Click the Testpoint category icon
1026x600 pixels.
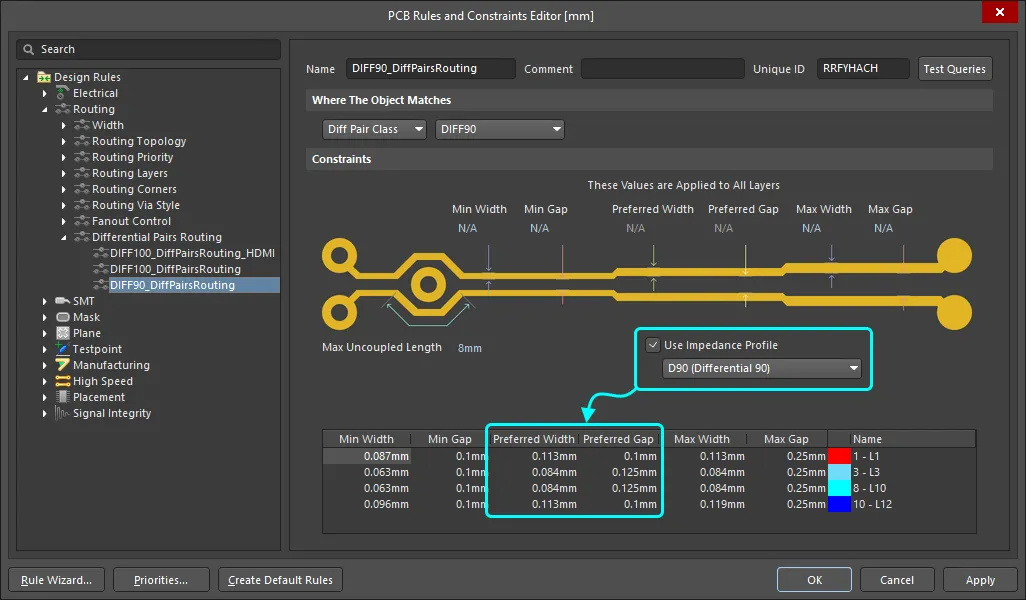pos(63,349)
